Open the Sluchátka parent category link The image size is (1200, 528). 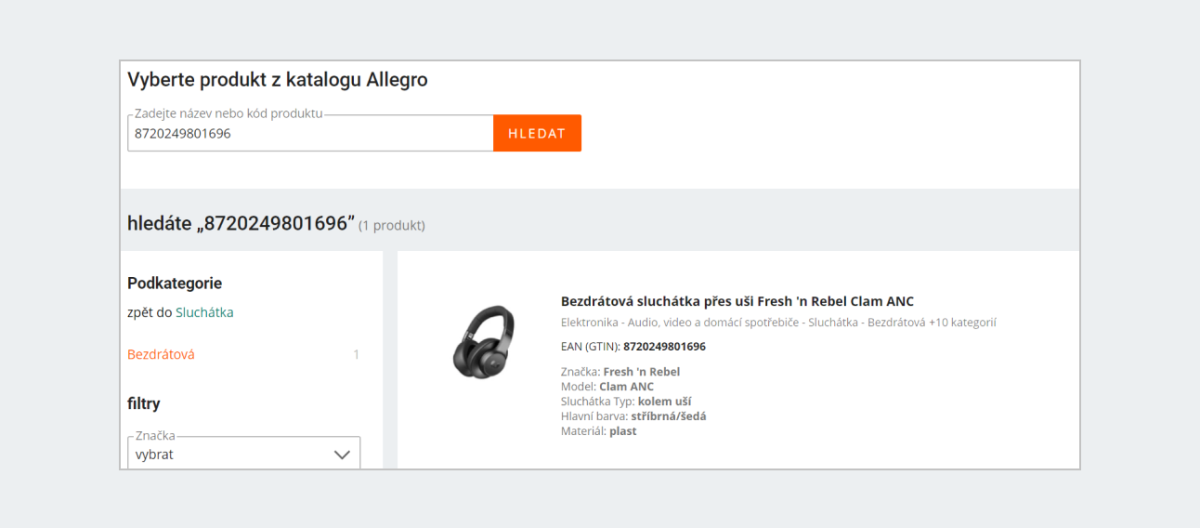(x=204, y=312)
